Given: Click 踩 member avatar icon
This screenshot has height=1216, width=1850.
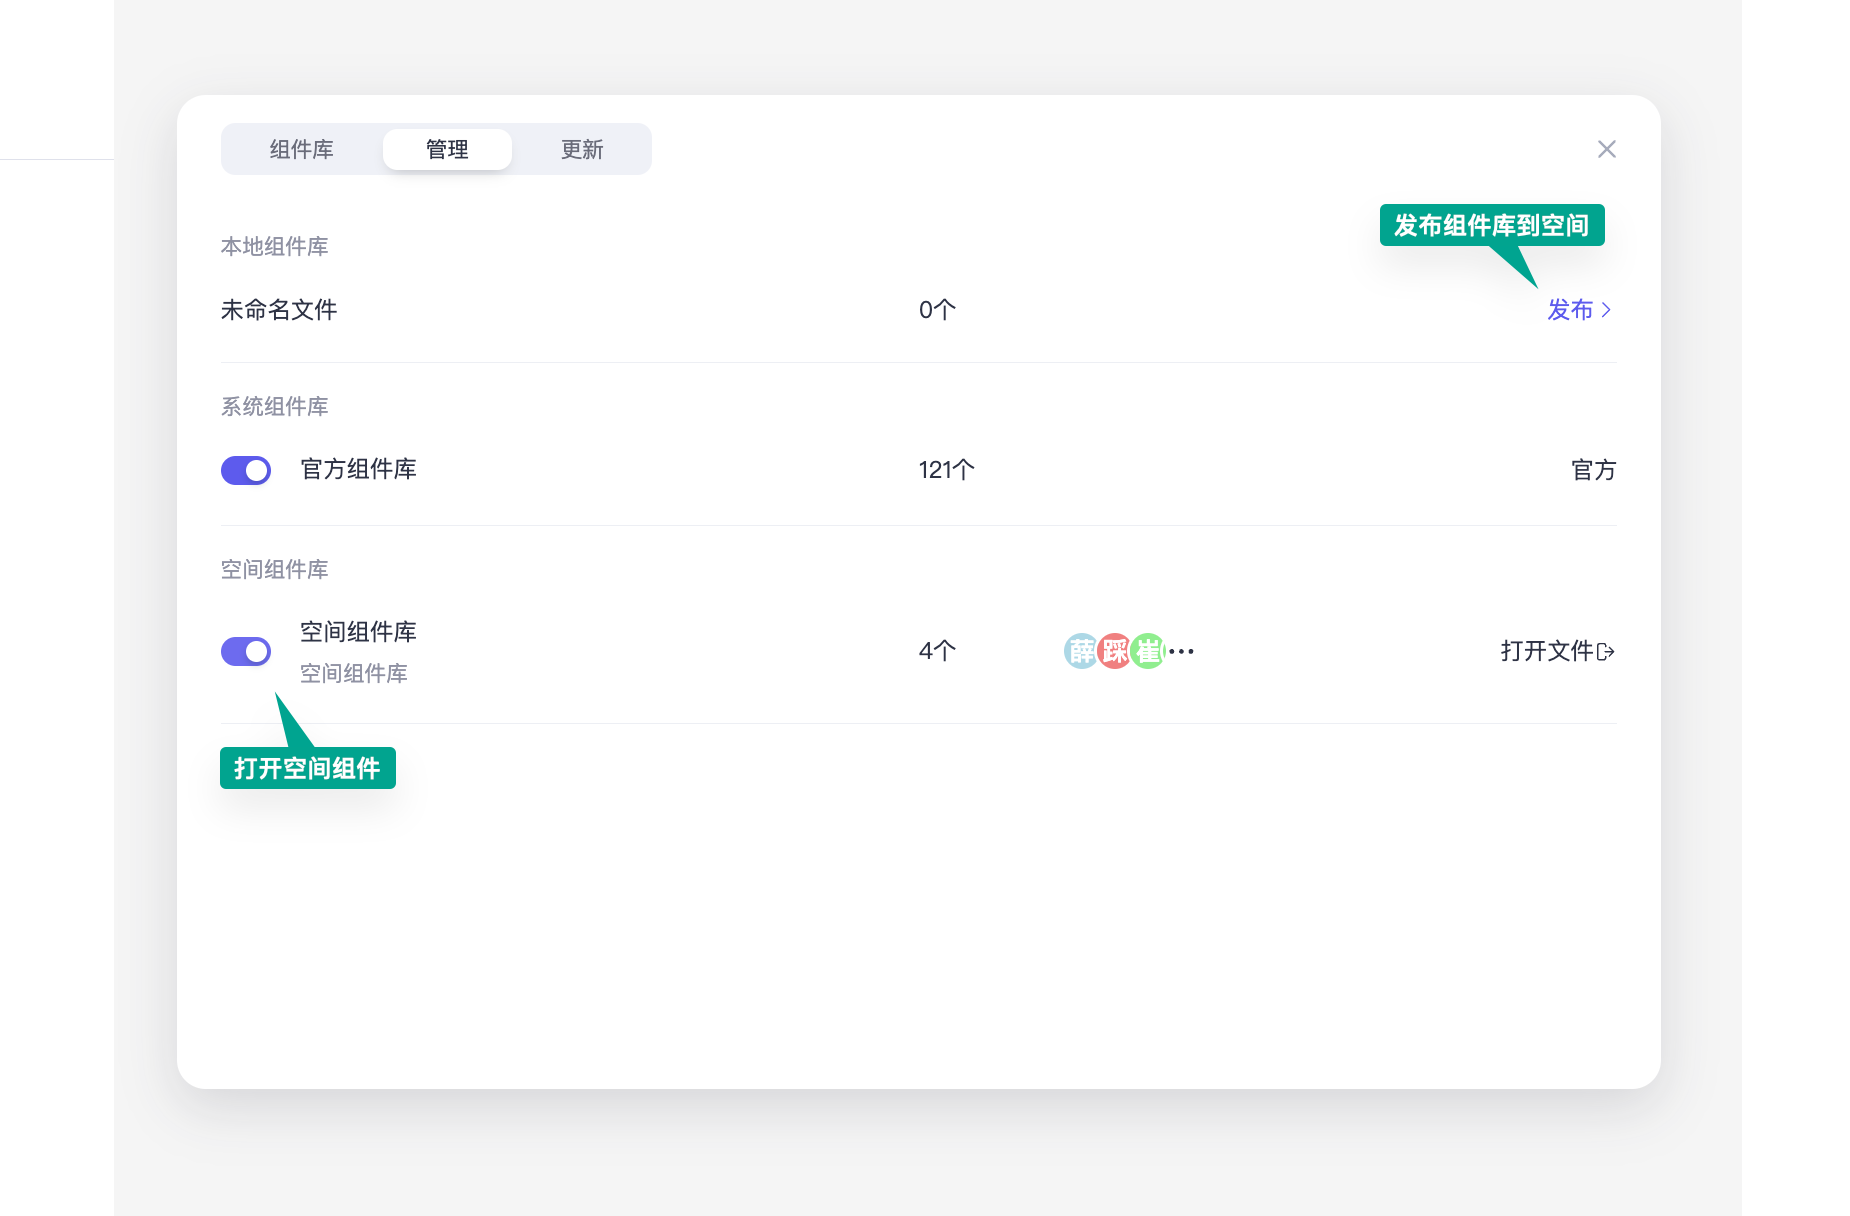Looking at the screenshot, I should click(x=1115, y=651).
